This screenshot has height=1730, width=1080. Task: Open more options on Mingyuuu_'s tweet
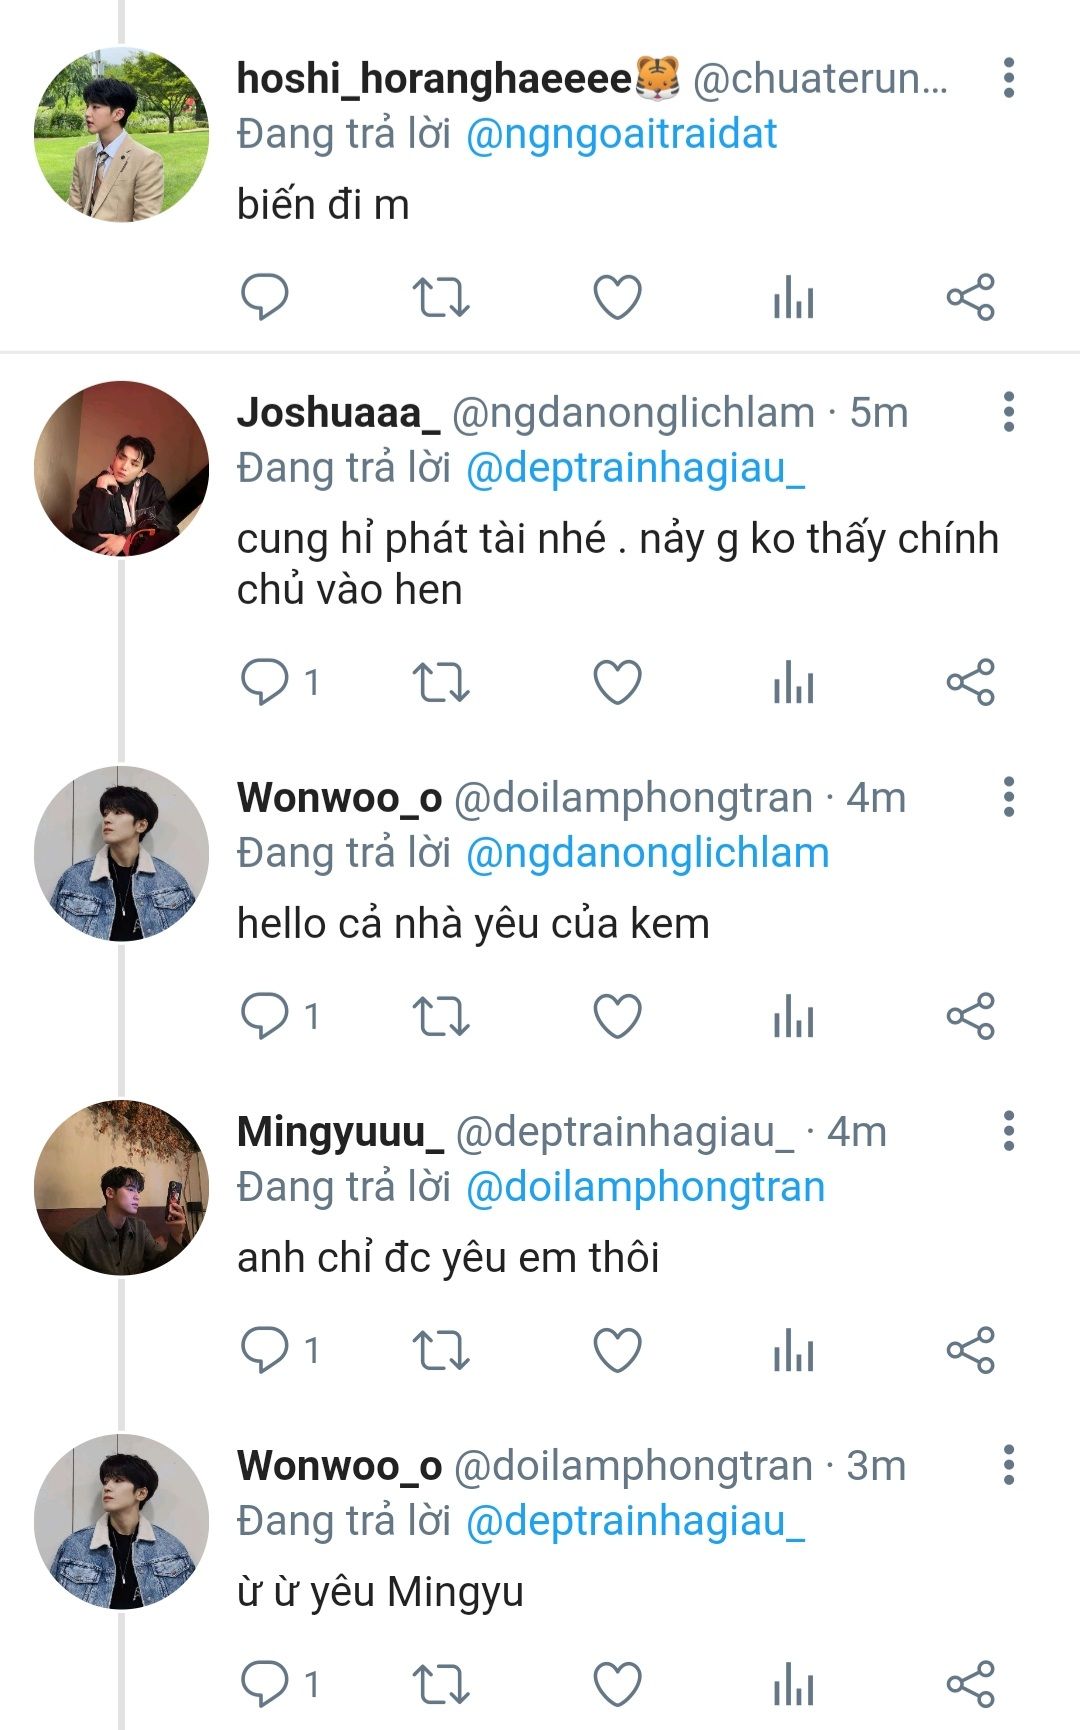click(x=1009, y=1131)
